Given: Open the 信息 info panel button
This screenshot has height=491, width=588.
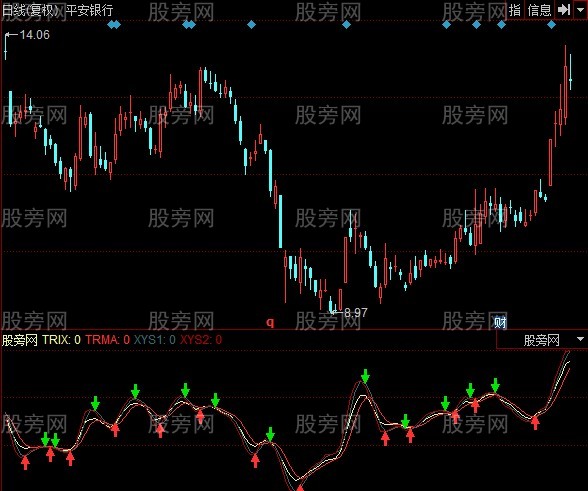Looking at the screenshot, I should pyautogui.click(x=539, y=10).
